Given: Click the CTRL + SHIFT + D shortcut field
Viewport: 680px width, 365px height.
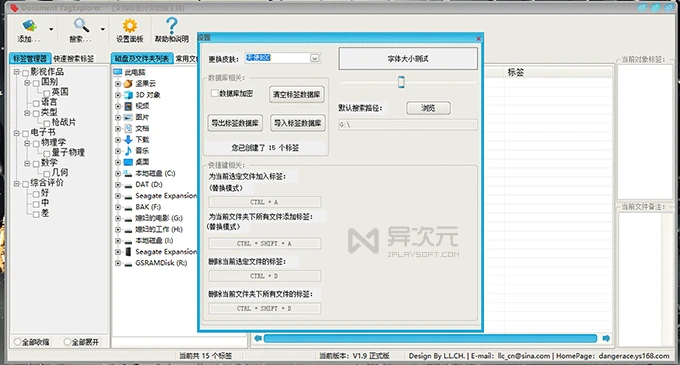Looking at the screenshot, I should pos(265,308).
